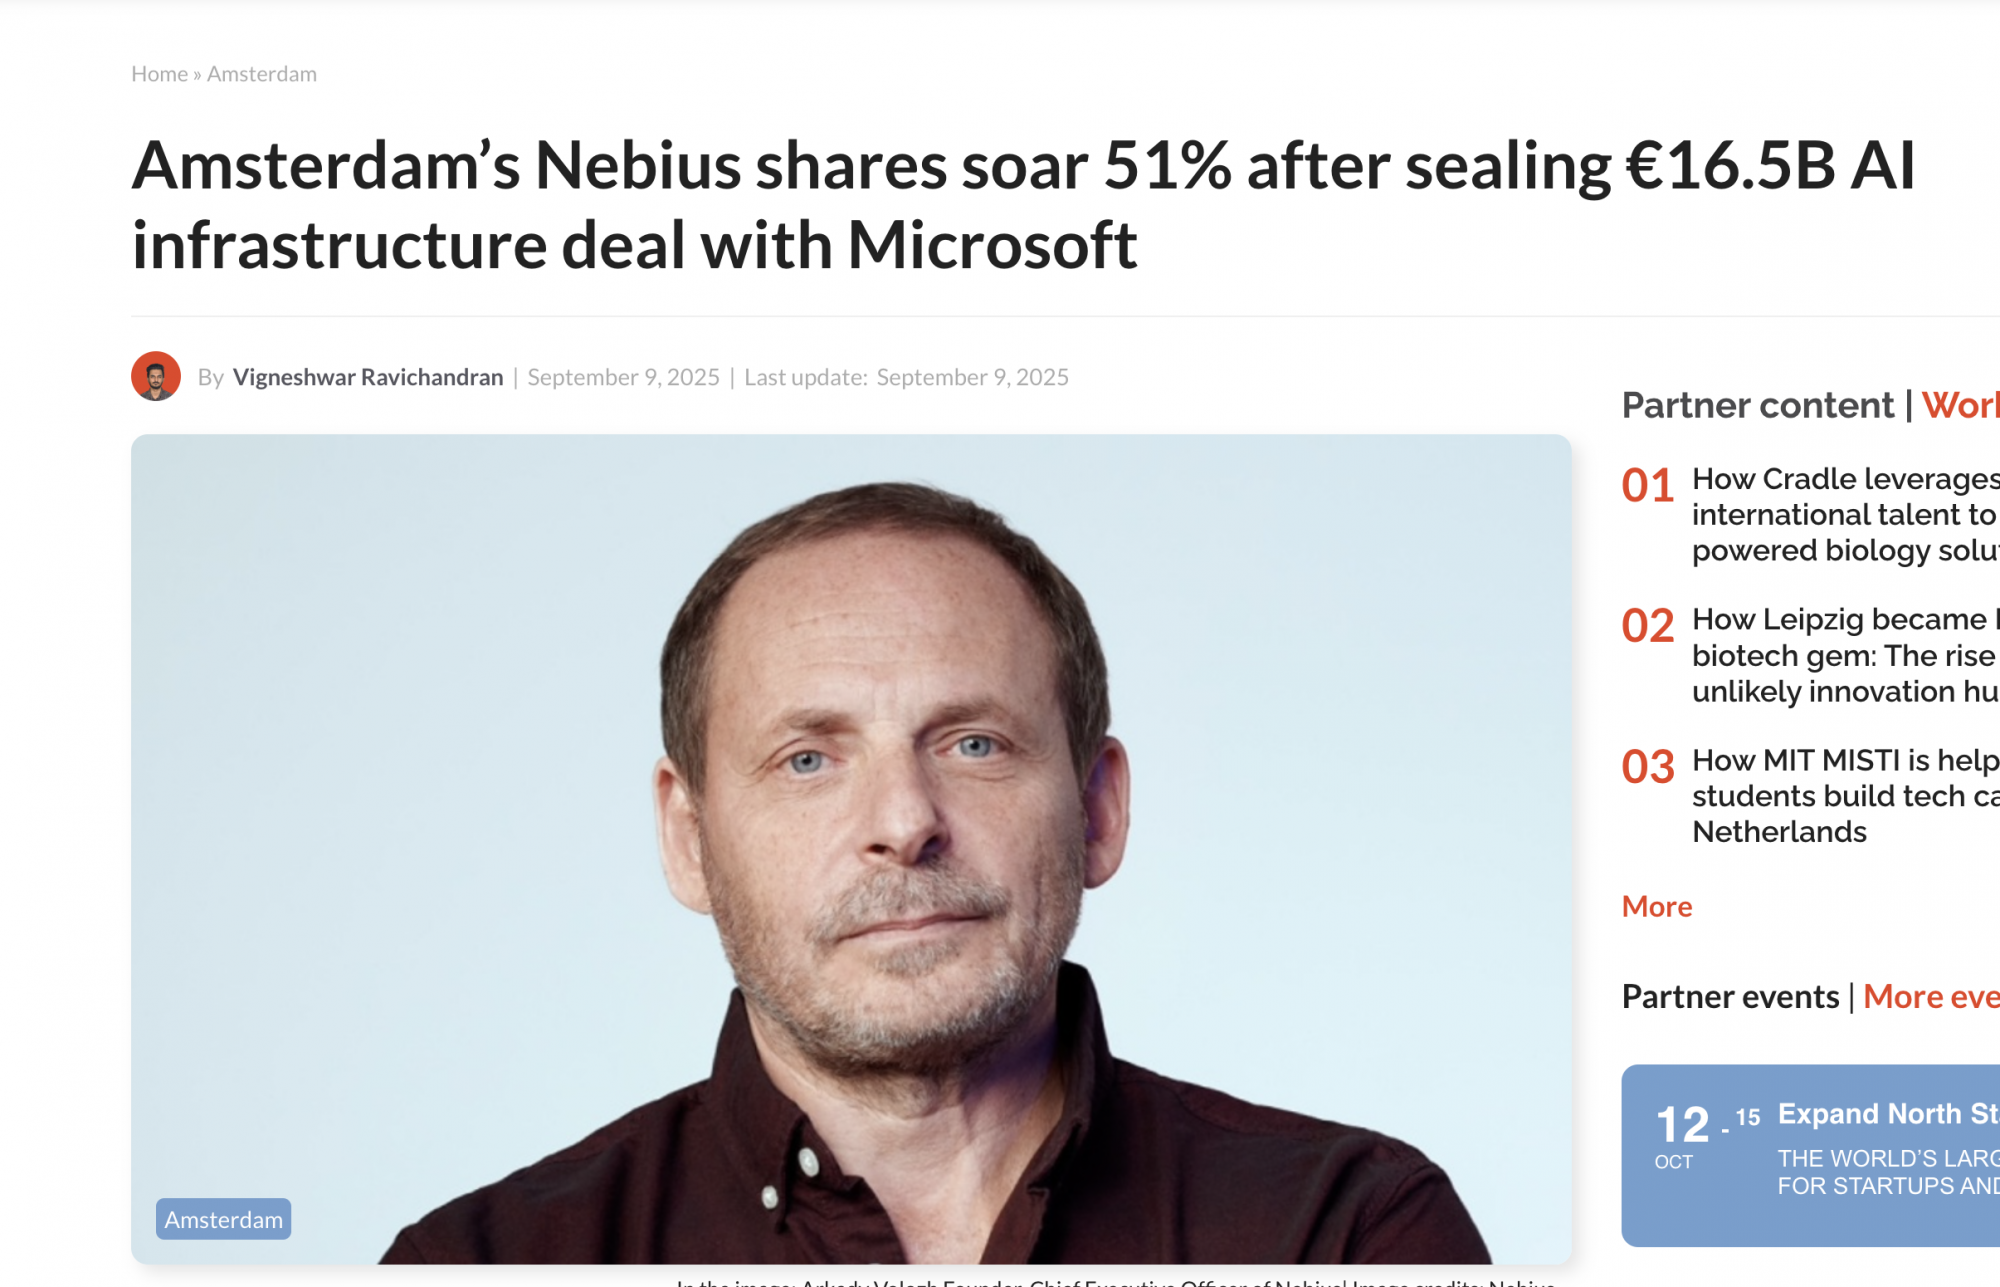The width and height of the screenshot is (2000, 1287).
Task: Click the orange number 02 marker
Action: click(x=1648, y=626)
